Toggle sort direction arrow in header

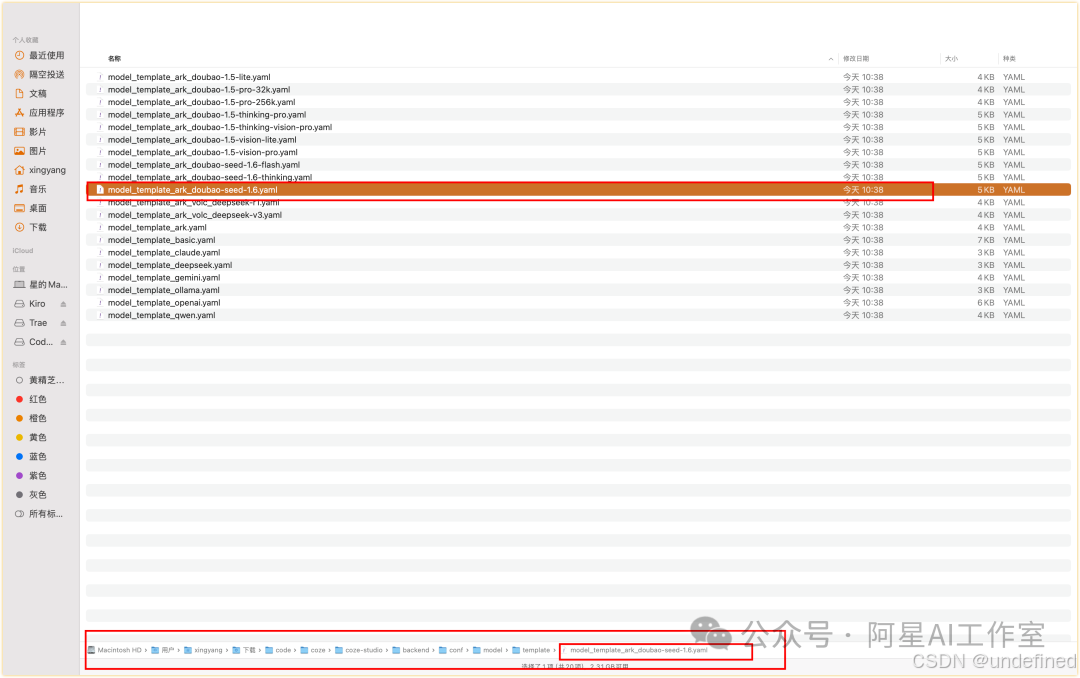(x=831, y=59)
